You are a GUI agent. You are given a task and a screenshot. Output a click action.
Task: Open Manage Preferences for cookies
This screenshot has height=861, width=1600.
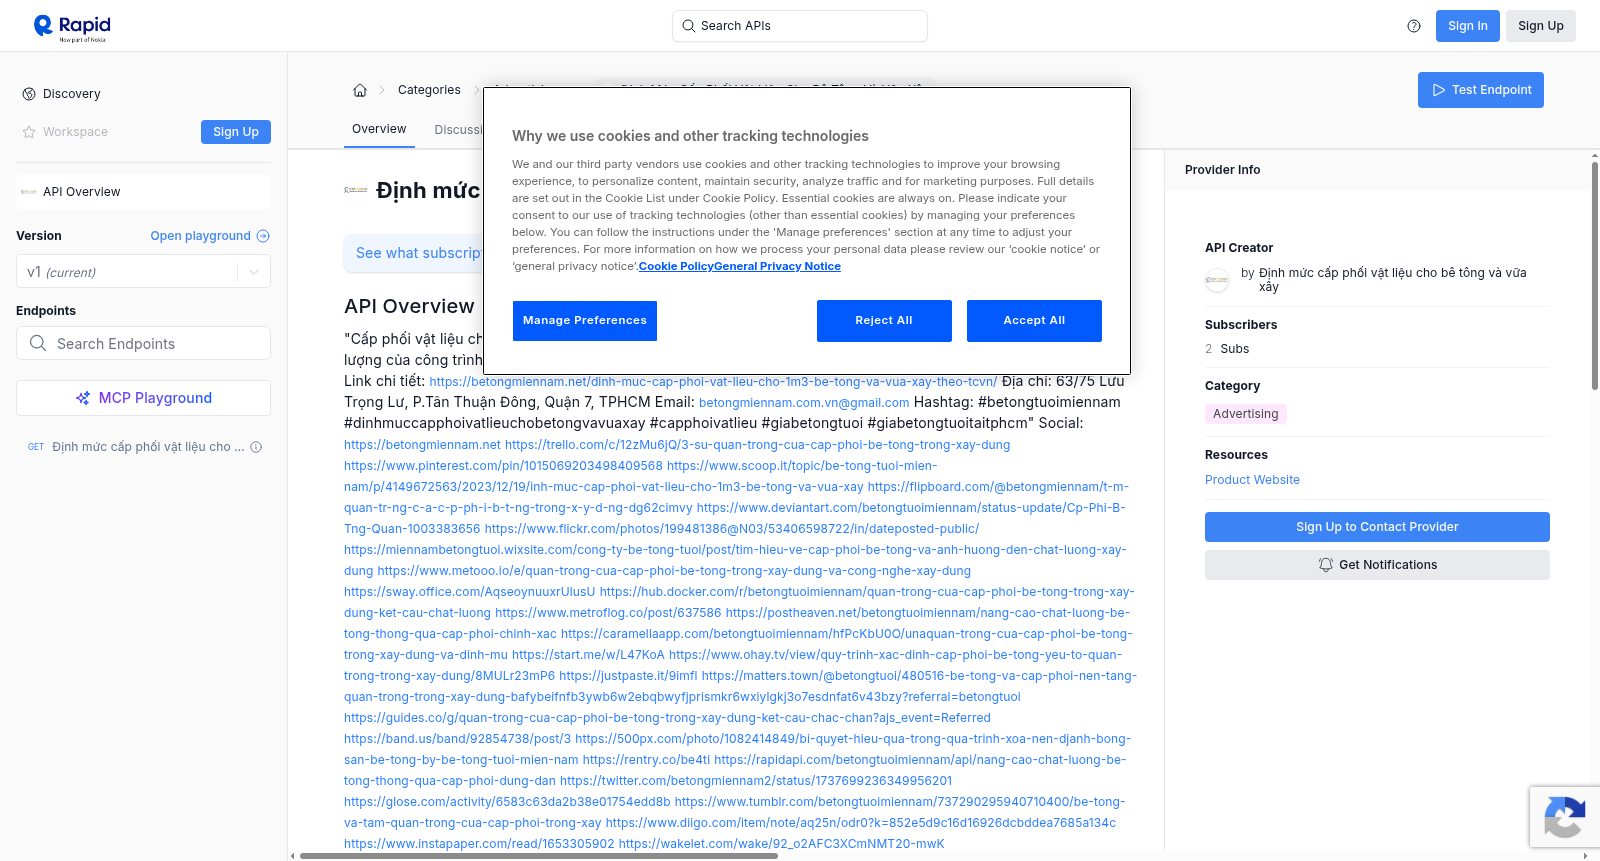[585, 321]
